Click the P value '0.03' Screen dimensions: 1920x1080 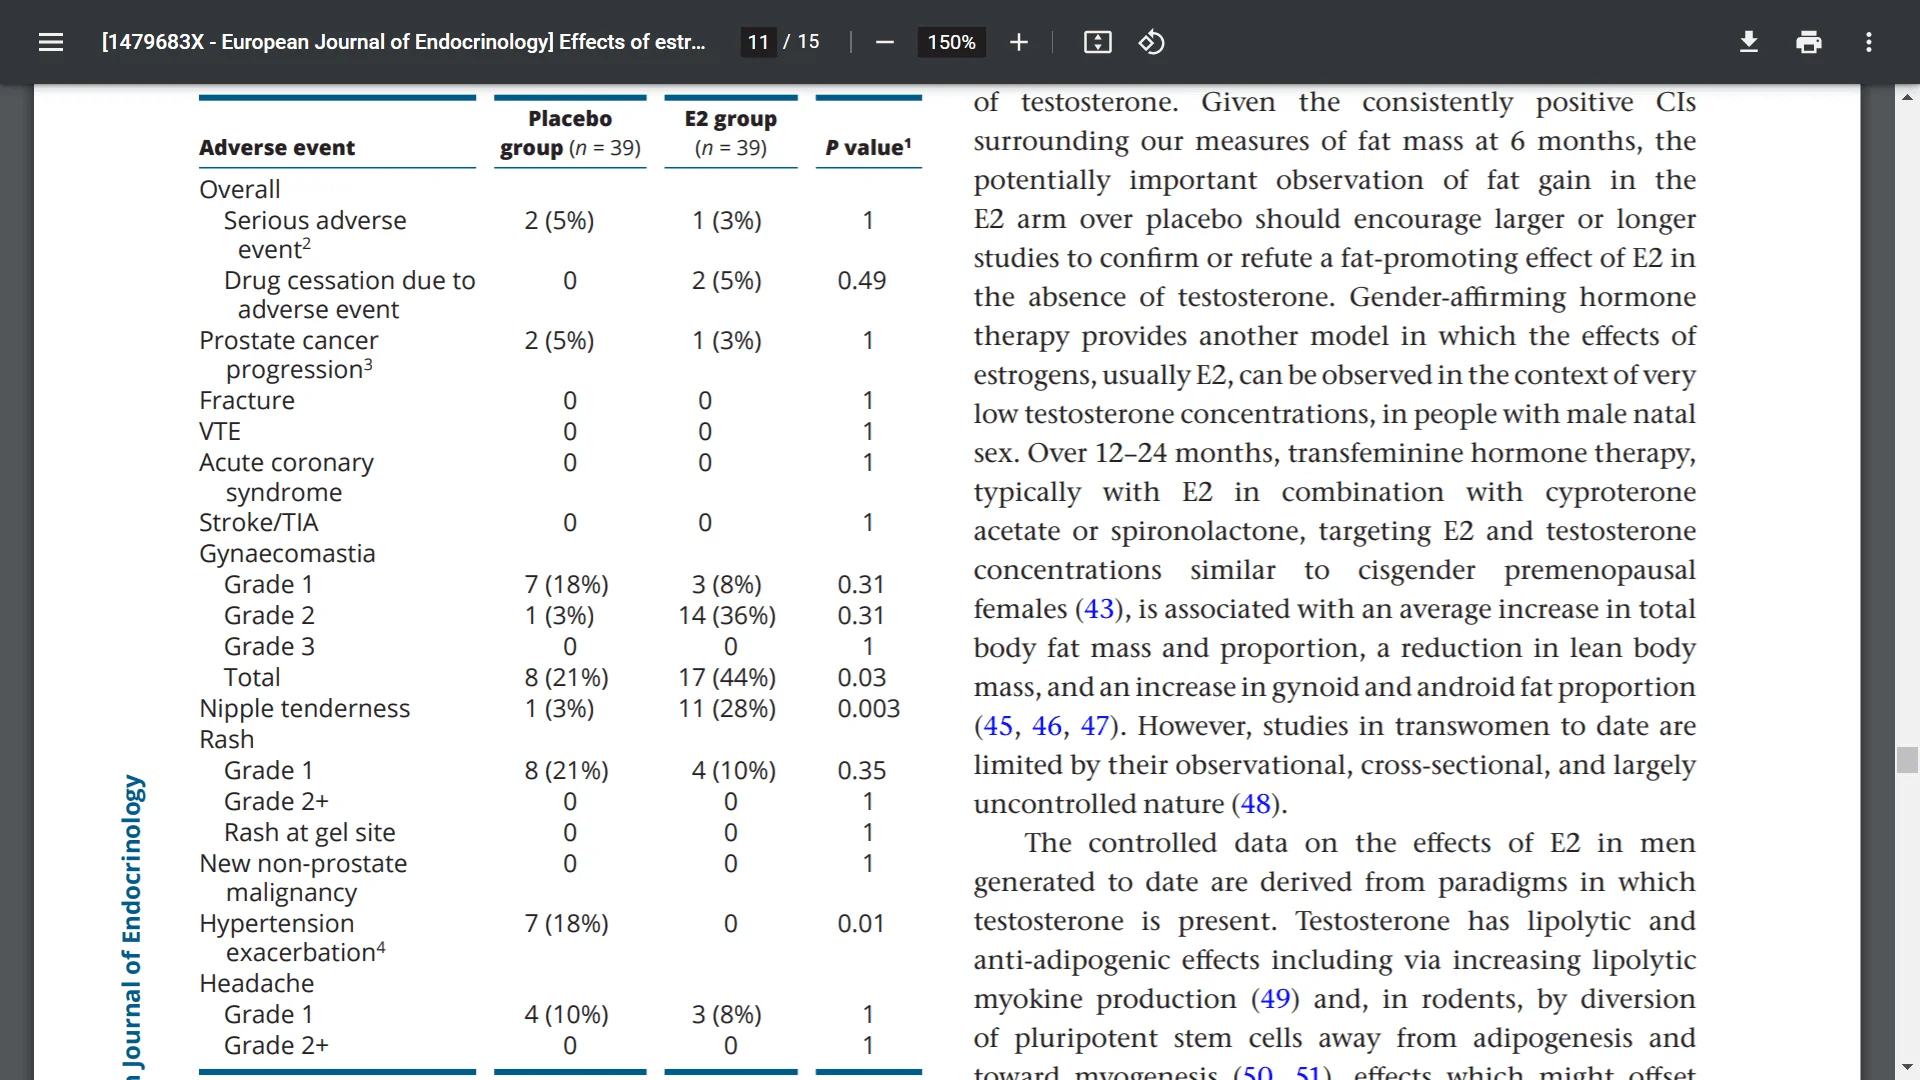tap(862, 678)
